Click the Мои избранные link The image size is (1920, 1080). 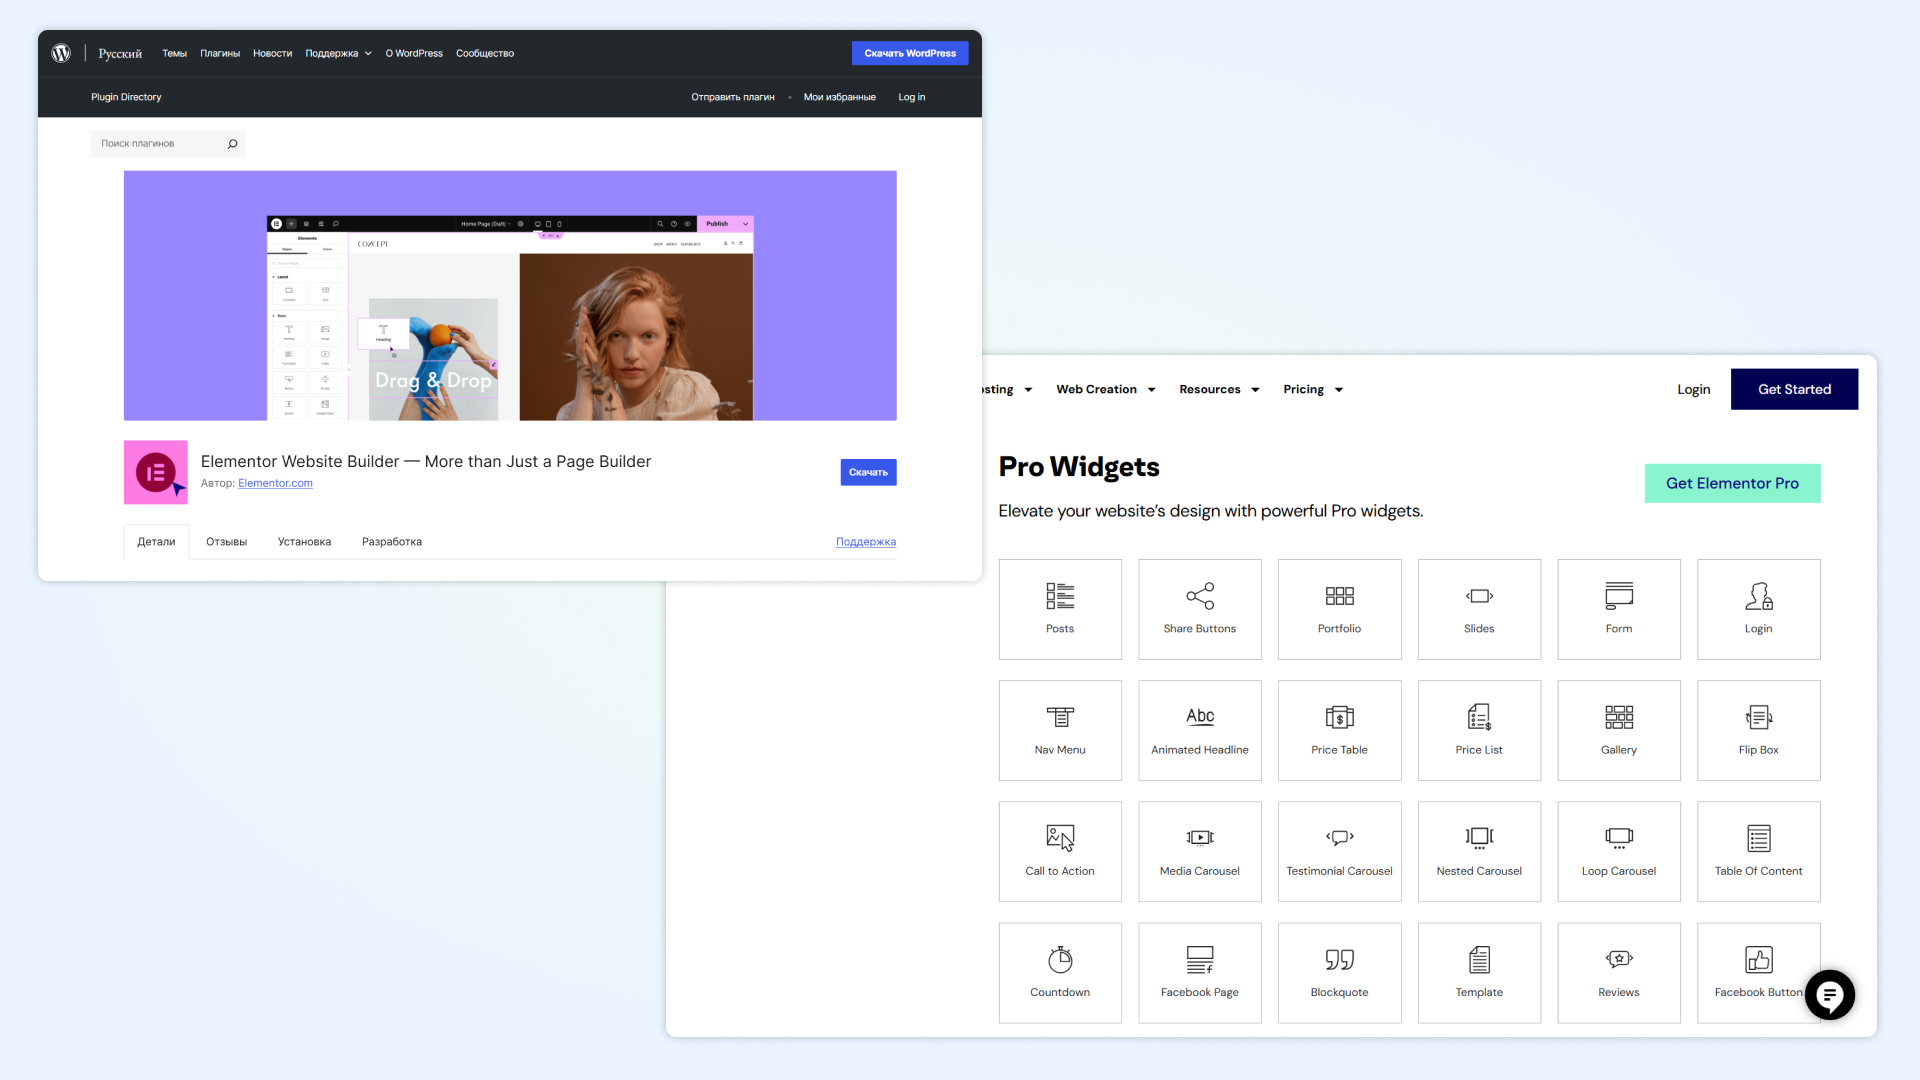(840, 98)
